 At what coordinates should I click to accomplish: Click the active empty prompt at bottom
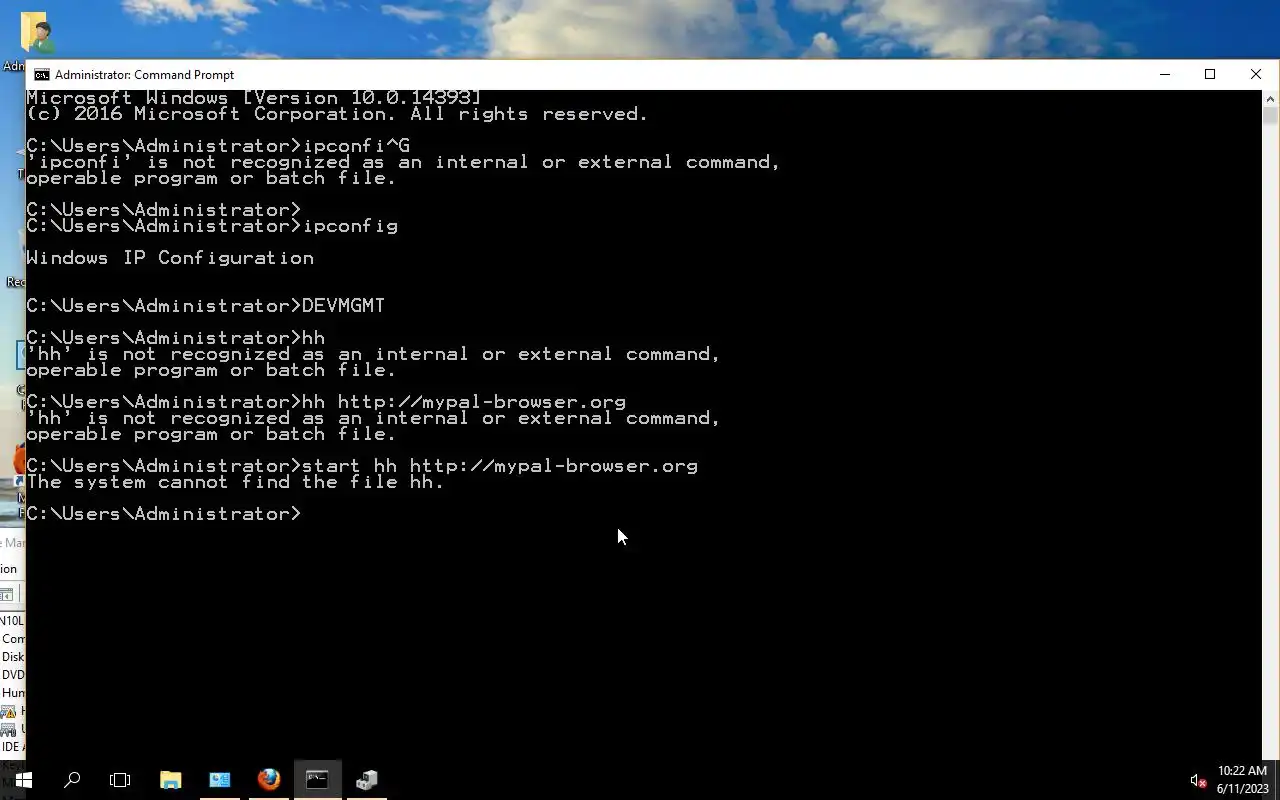tap(164, 514)
